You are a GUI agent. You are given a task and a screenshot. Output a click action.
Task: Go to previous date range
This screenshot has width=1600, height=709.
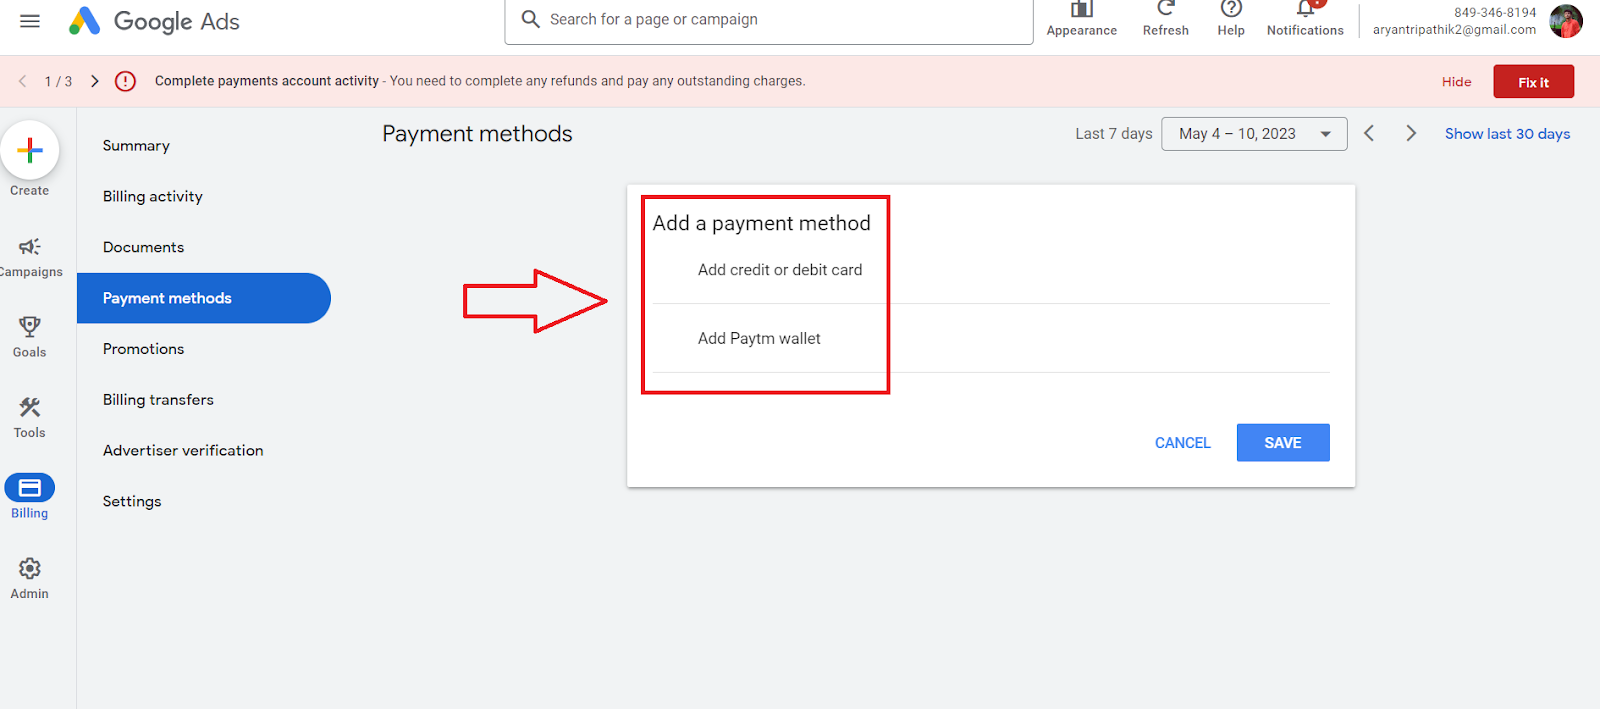pyautogui.click(x=1369, y=134)
